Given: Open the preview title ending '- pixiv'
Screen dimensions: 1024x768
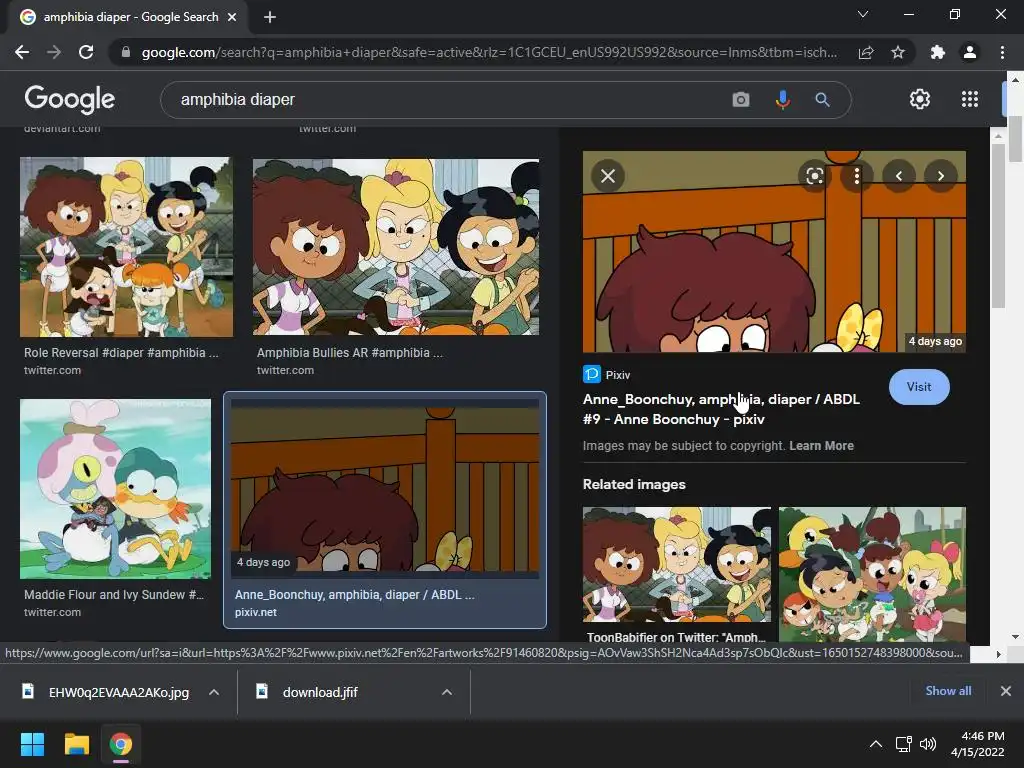Looking at the screenshot, I should (x=721, y=409).
